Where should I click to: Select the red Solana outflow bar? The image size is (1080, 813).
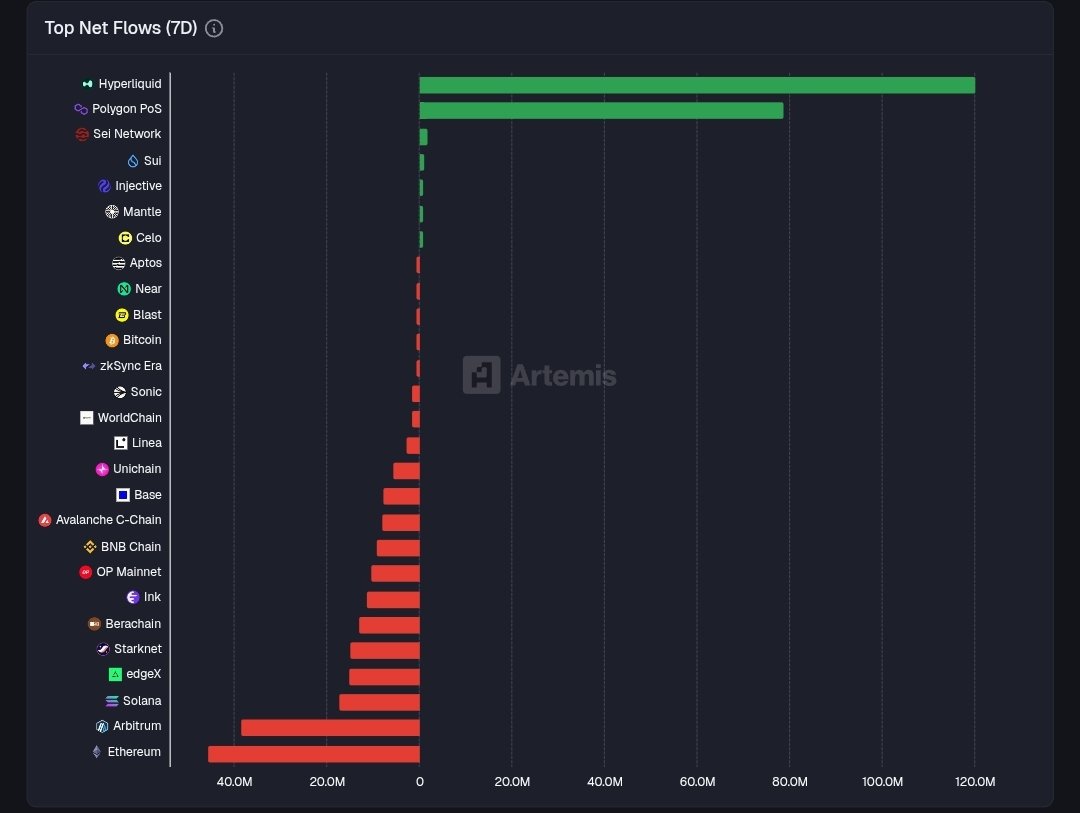click(380, 702)
